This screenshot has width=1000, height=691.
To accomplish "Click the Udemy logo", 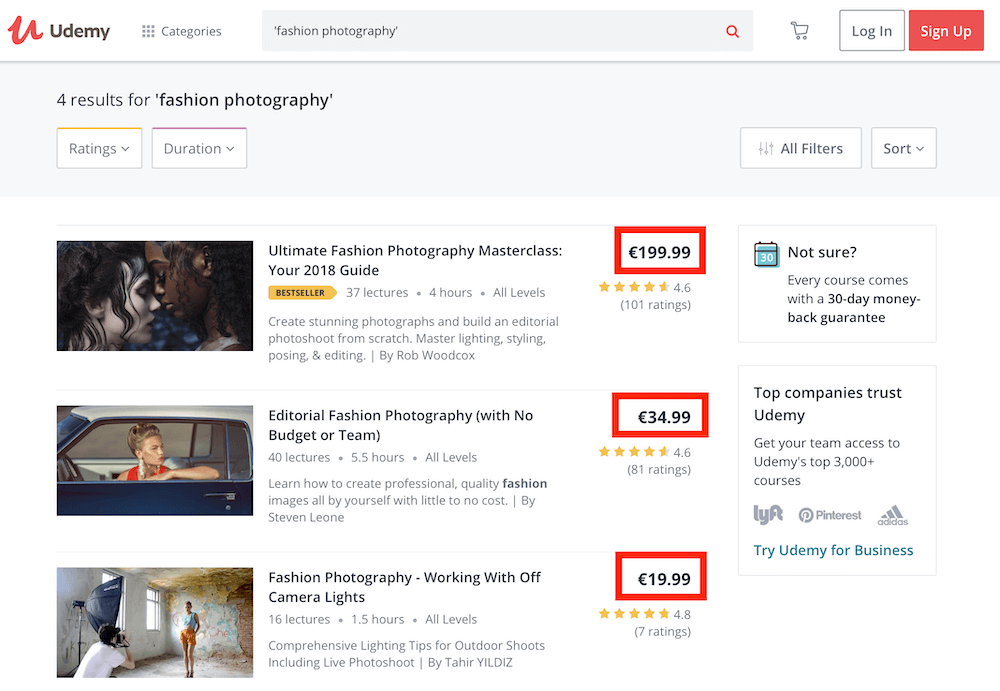I will click(x=58, y=31).
